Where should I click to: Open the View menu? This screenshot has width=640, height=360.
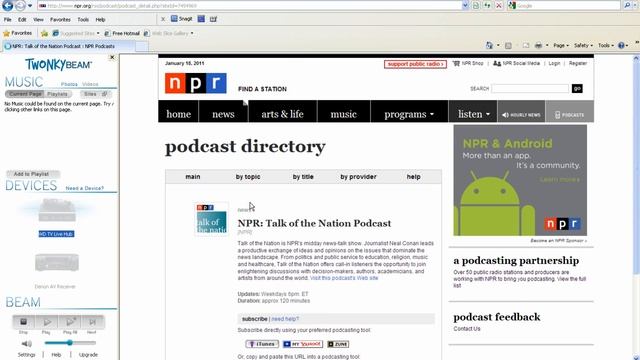(38, 19)
